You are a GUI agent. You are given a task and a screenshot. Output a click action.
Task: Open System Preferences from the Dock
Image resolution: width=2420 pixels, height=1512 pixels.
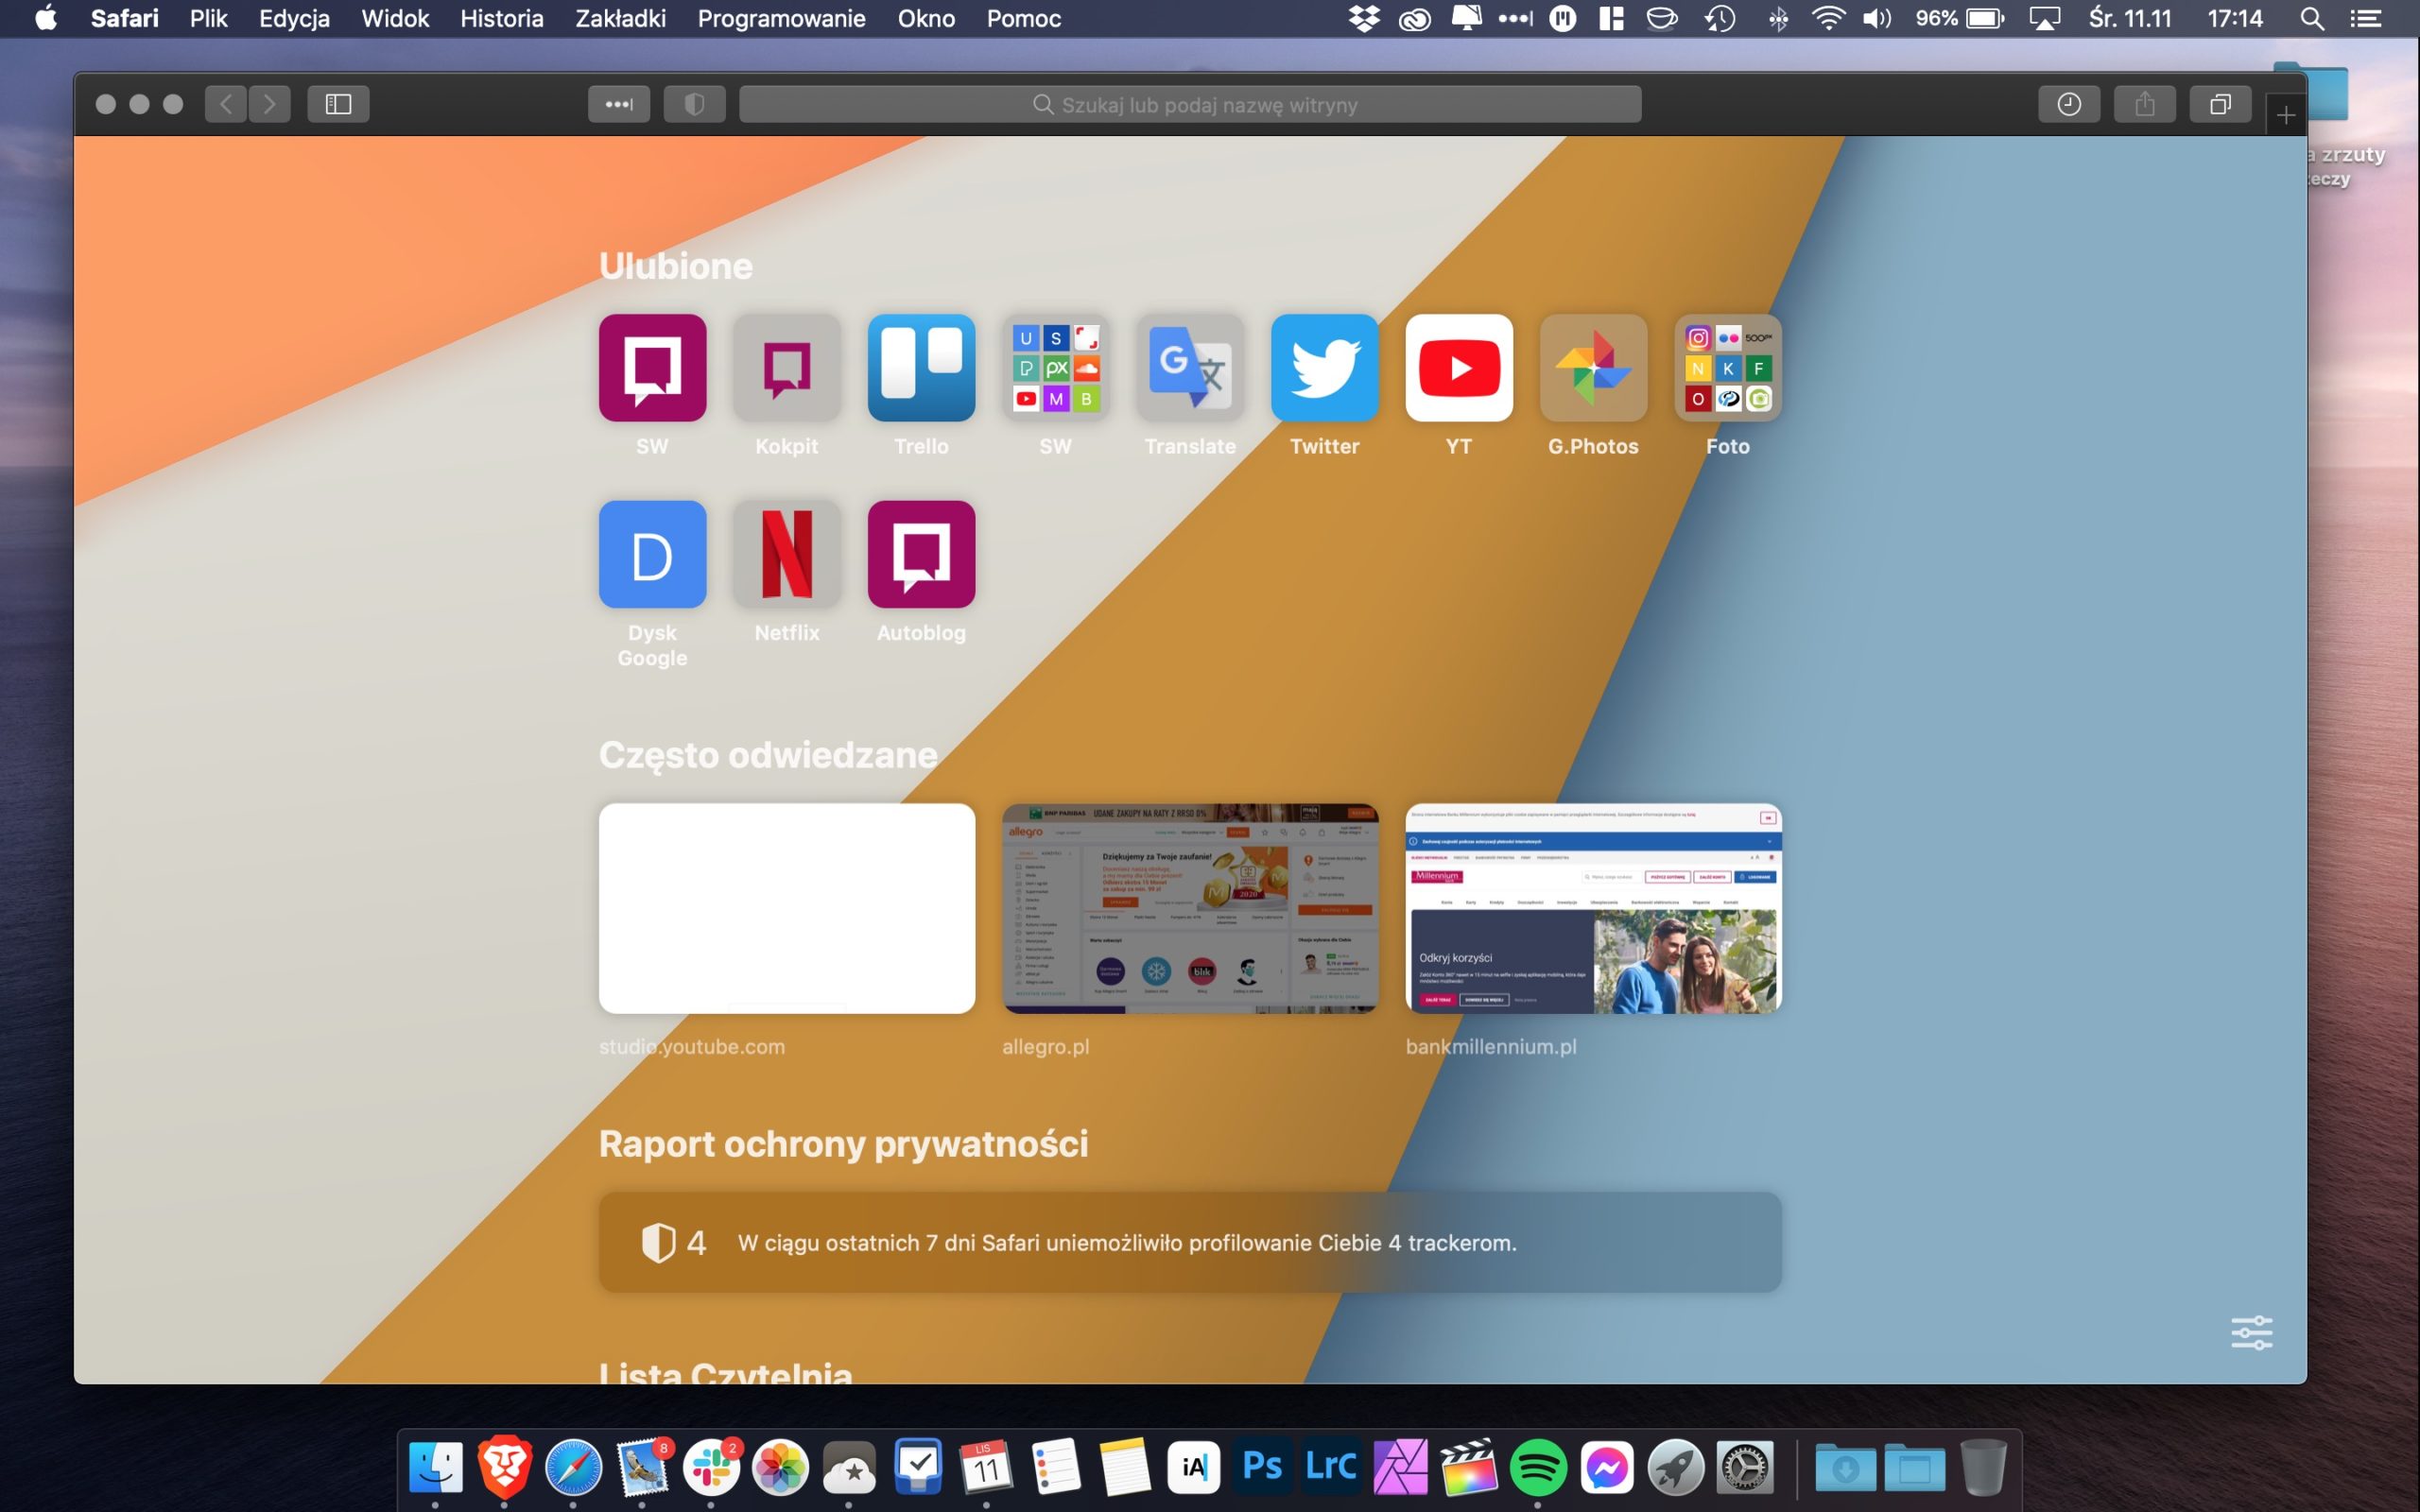tap(1745, 1467)
